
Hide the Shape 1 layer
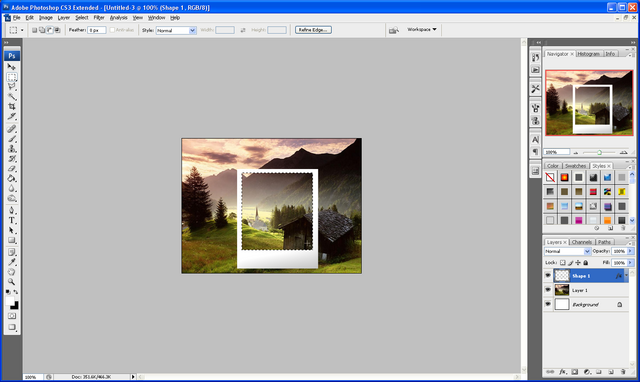click(548, 275)
